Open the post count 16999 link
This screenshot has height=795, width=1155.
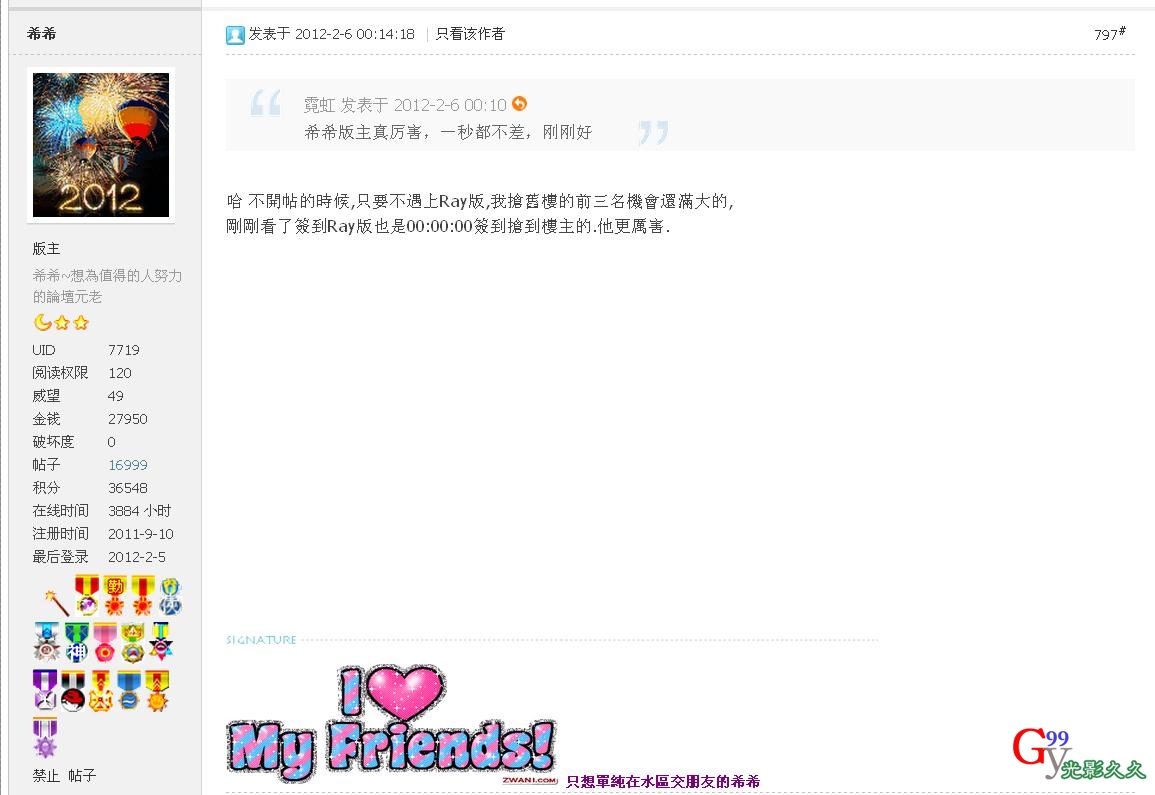(x=127, y=465)
